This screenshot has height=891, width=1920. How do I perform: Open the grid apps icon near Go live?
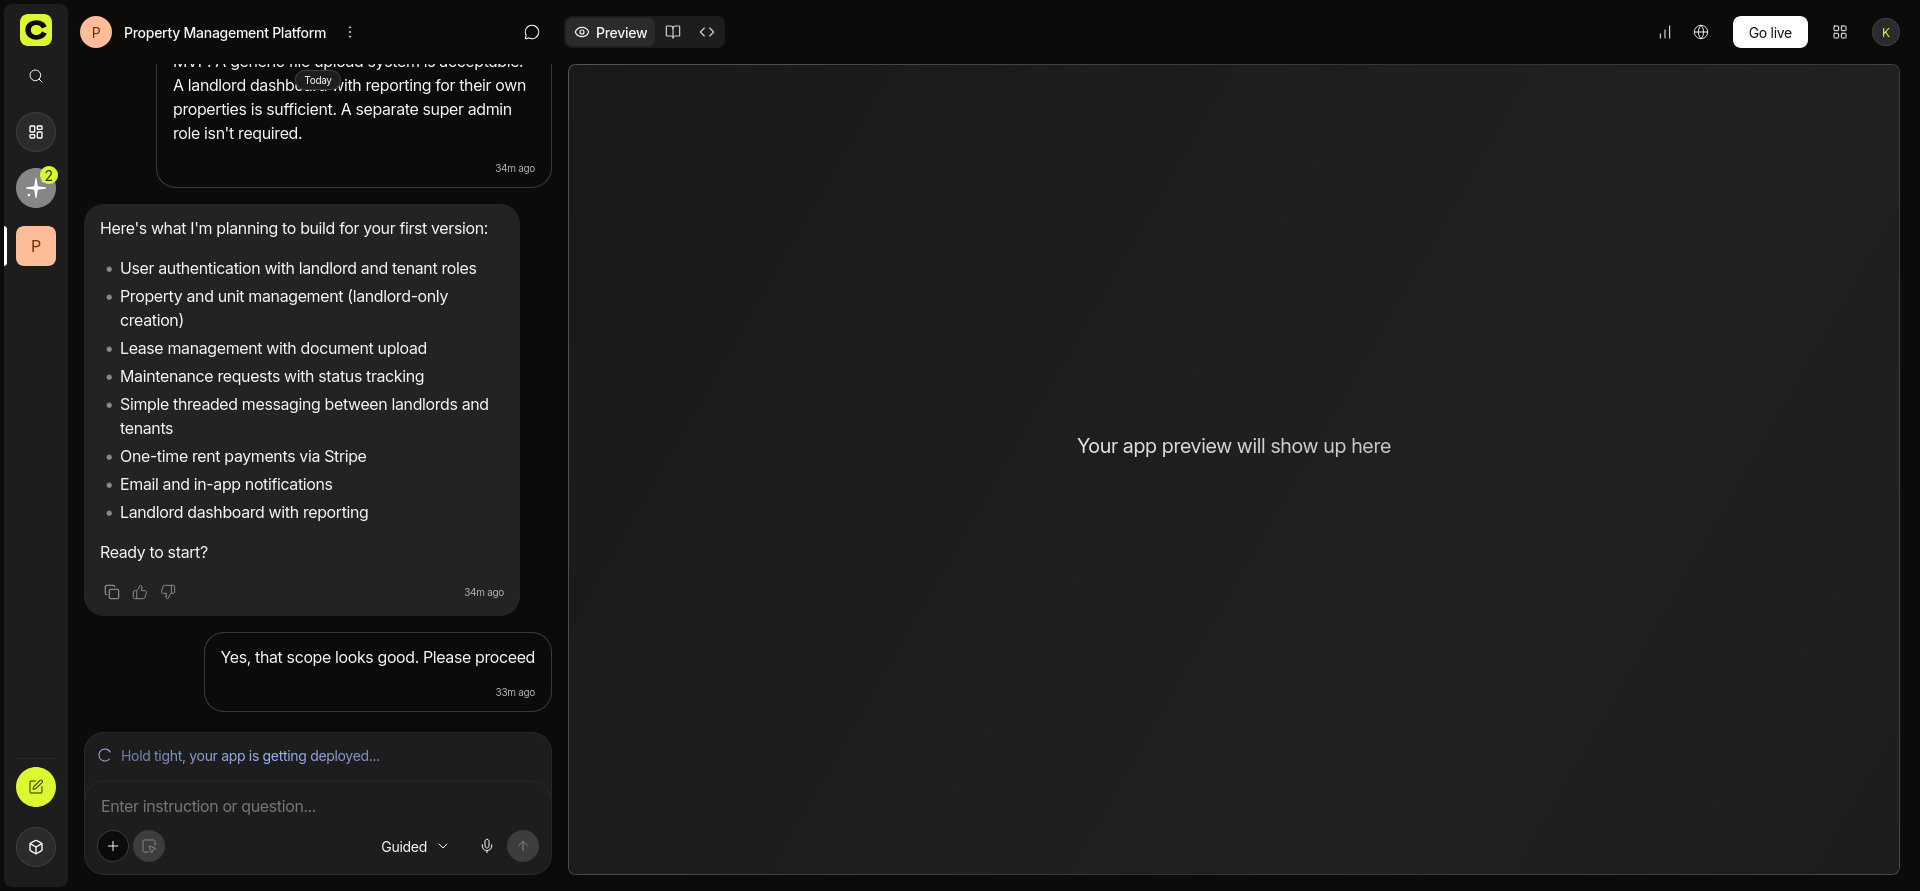click(1840, 32)
